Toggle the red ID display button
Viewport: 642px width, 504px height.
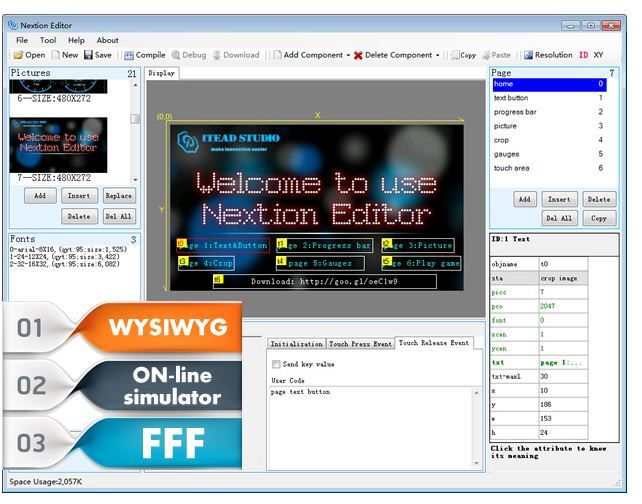pyautogui.click(x=583, y=55)
